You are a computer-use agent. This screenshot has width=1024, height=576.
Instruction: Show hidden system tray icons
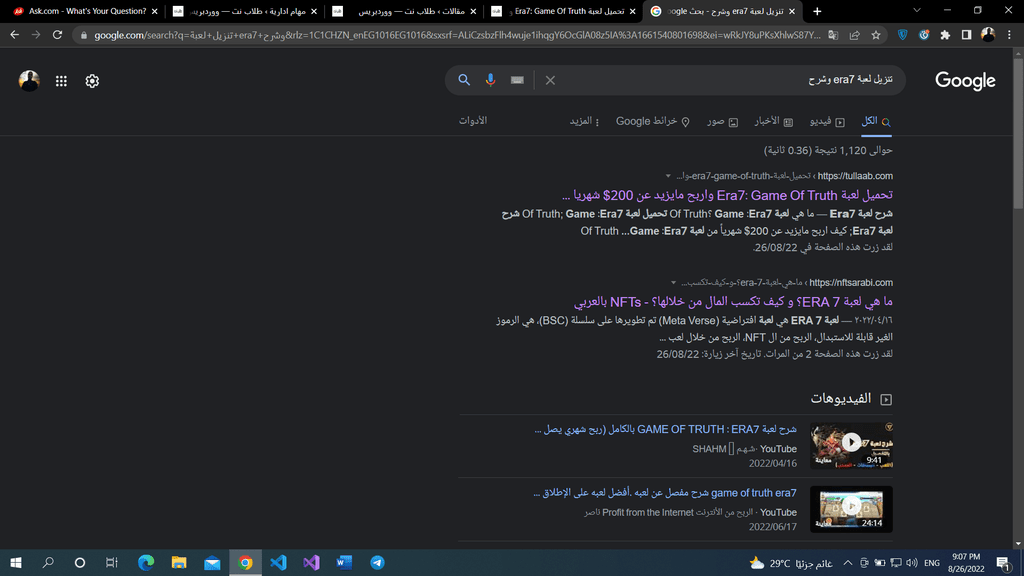pyautogui.click(x=848, y=562)
